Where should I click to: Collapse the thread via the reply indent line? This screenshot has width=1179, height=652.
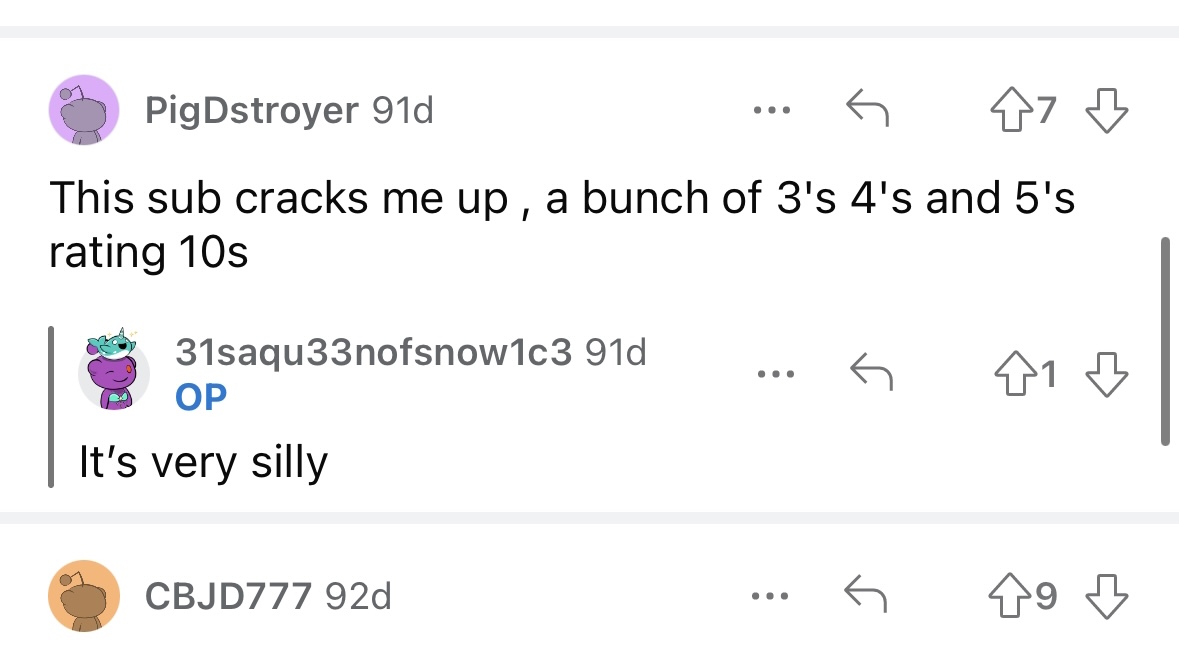pyautogui.click(x=52, y=408)
